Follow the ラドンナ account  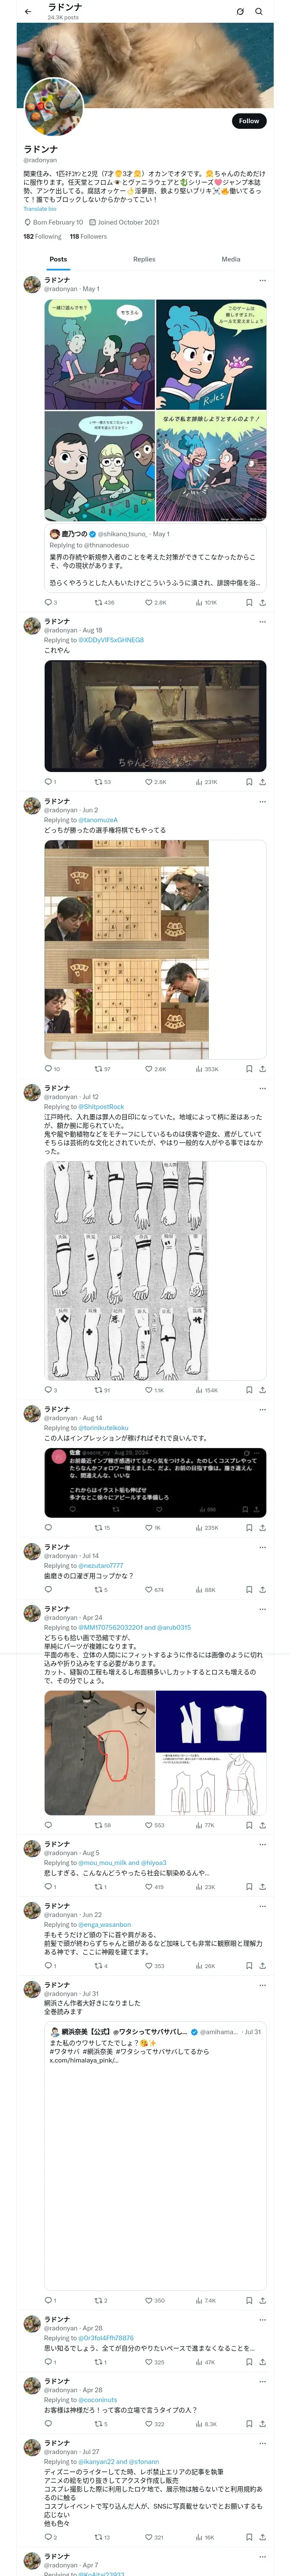[x=248, y=121]
